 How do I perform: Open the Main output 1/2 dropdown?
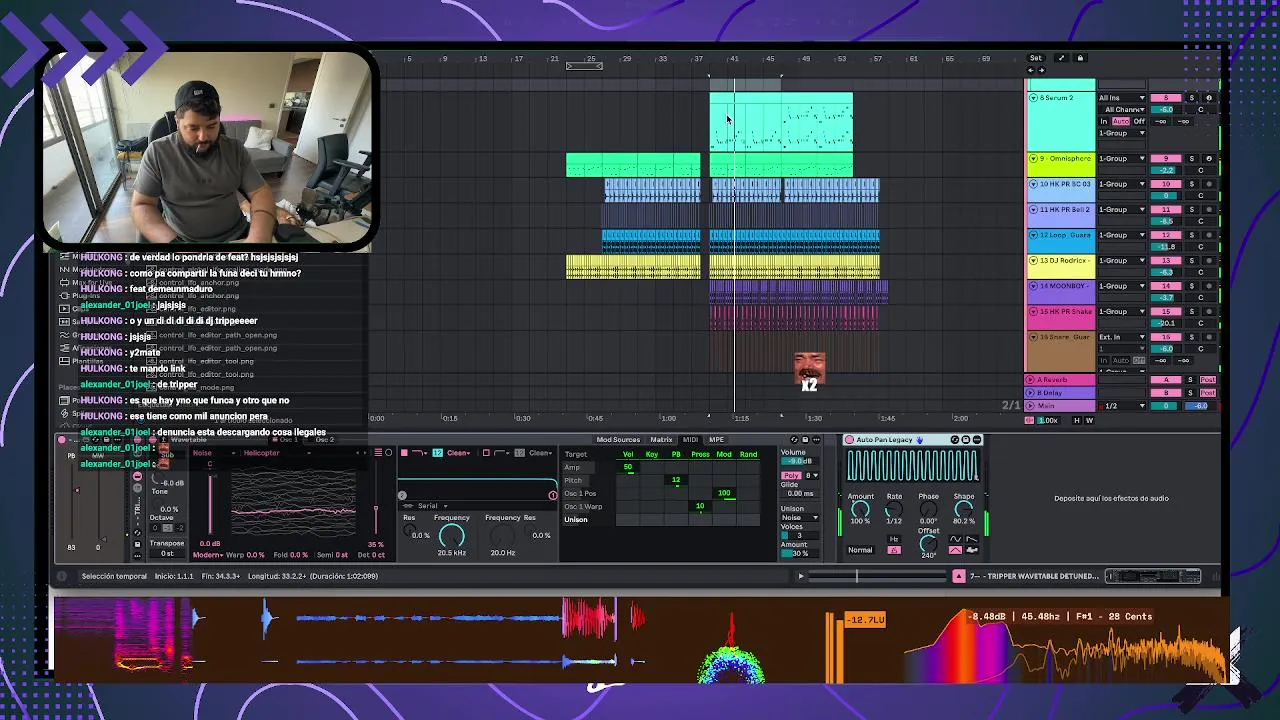point(1122,406)
